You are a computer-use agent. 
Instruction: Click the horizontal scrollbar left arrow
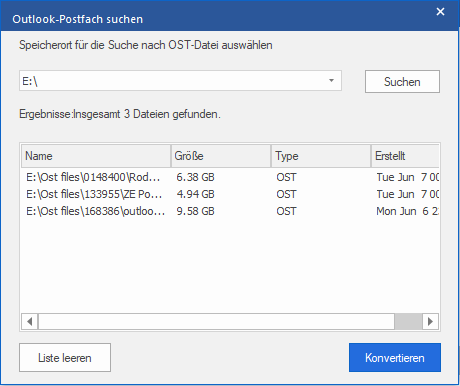point(30,322)
